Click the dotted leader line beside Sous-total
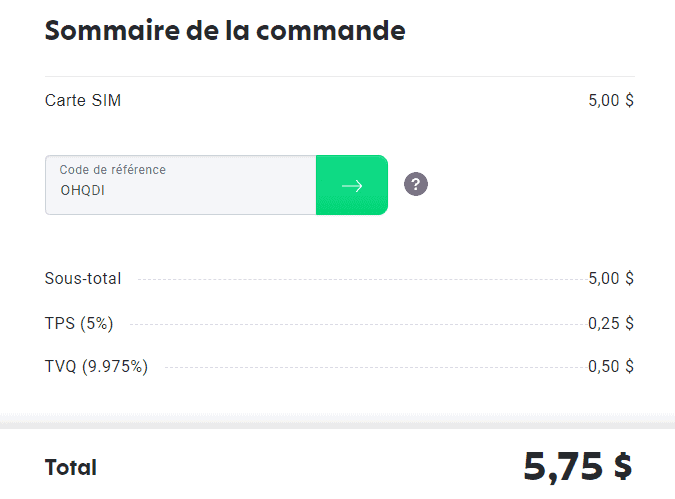The width and height of the screenshot is (675, 499). click(x=360, y=279)
